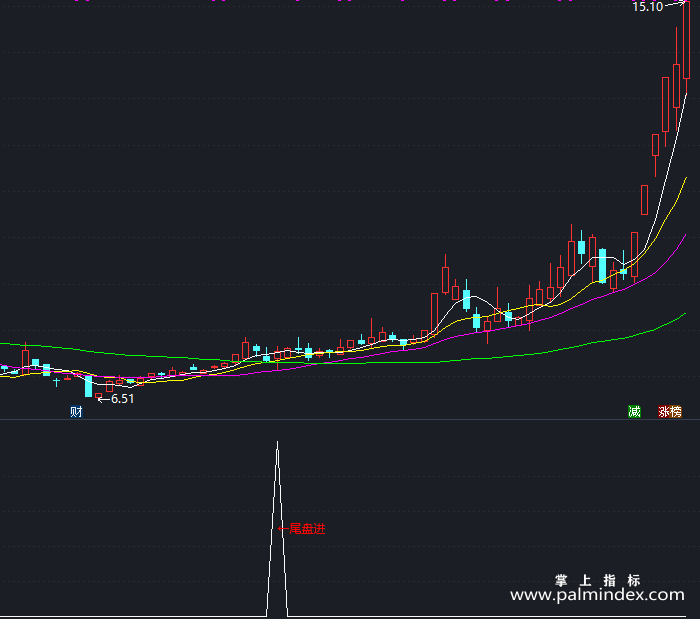Click the white indicator spike peak
Viewport: 700px width, 619px height.
point(277,443)
